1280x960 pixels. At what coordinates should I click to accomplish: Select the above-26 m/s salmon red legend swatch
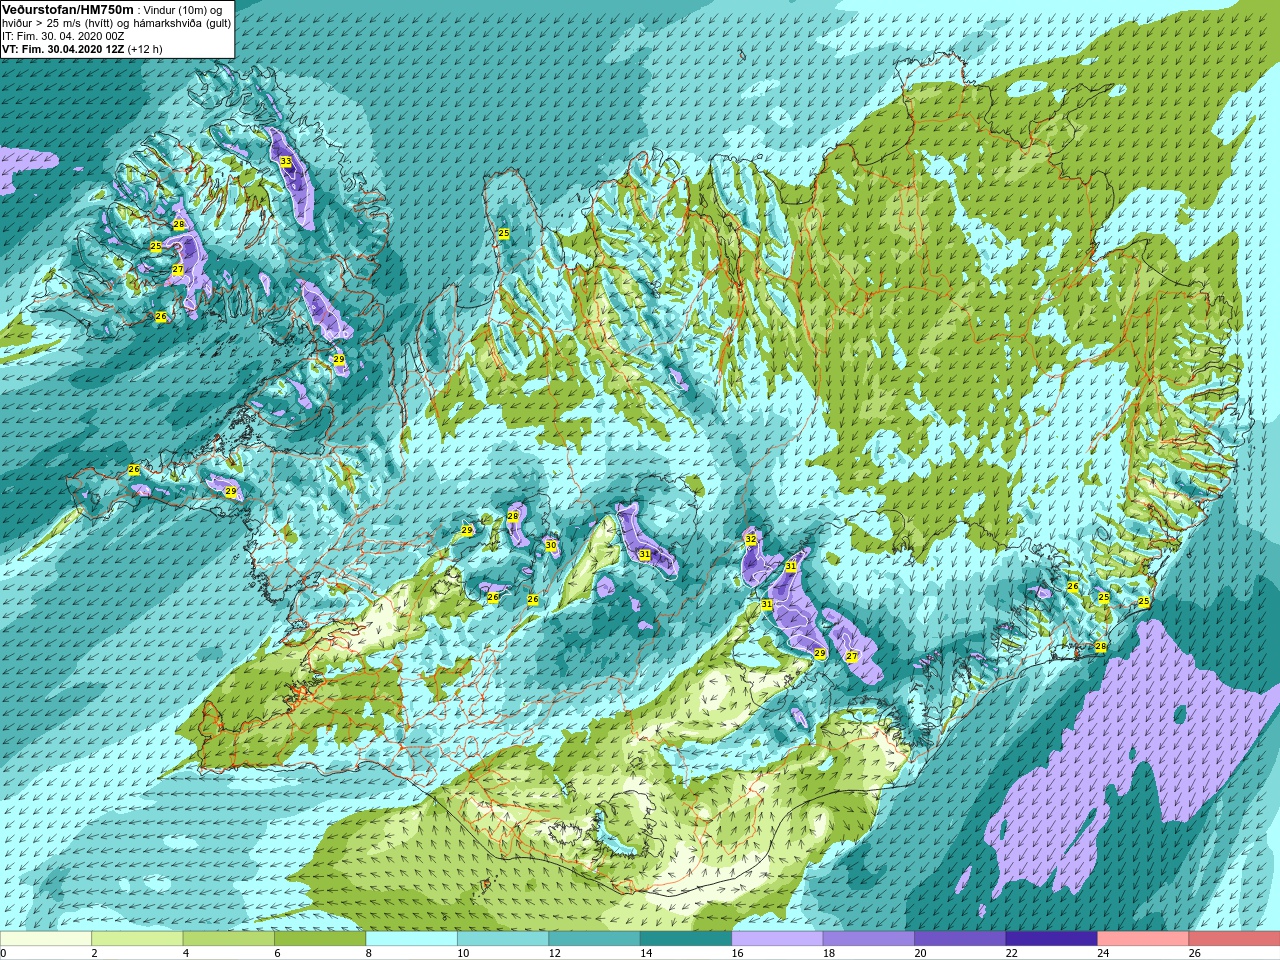(x=1234, y=939)
